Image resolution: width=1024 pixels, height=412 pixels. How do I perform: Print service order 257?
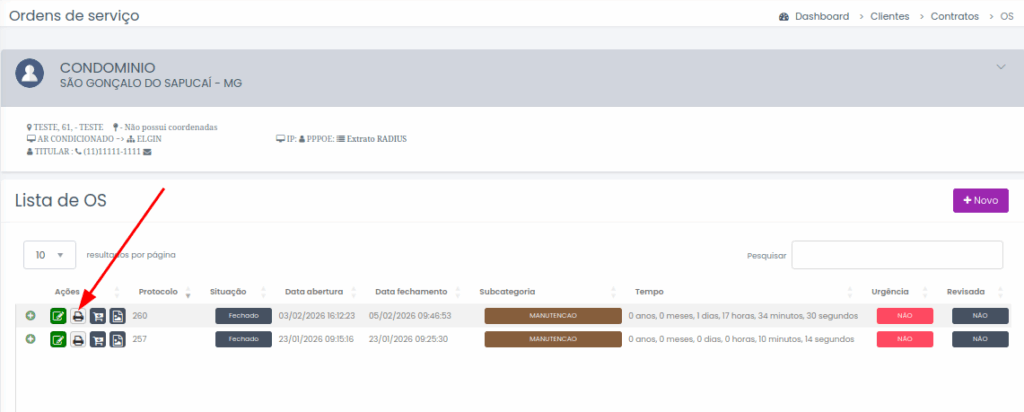click(78, 340)
